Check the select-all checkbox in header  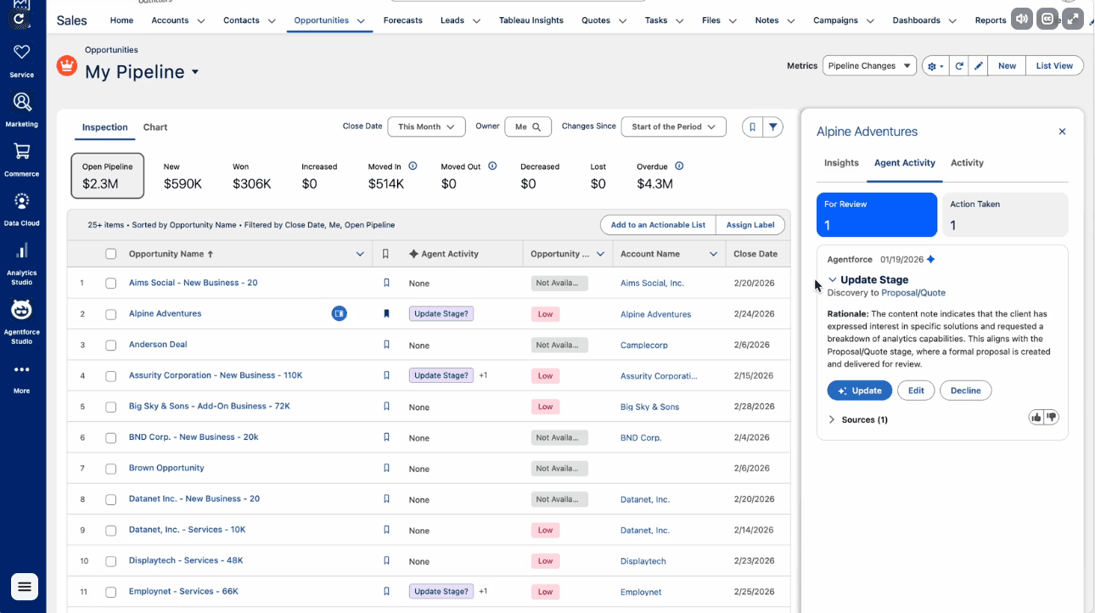[x=111, y=254]
